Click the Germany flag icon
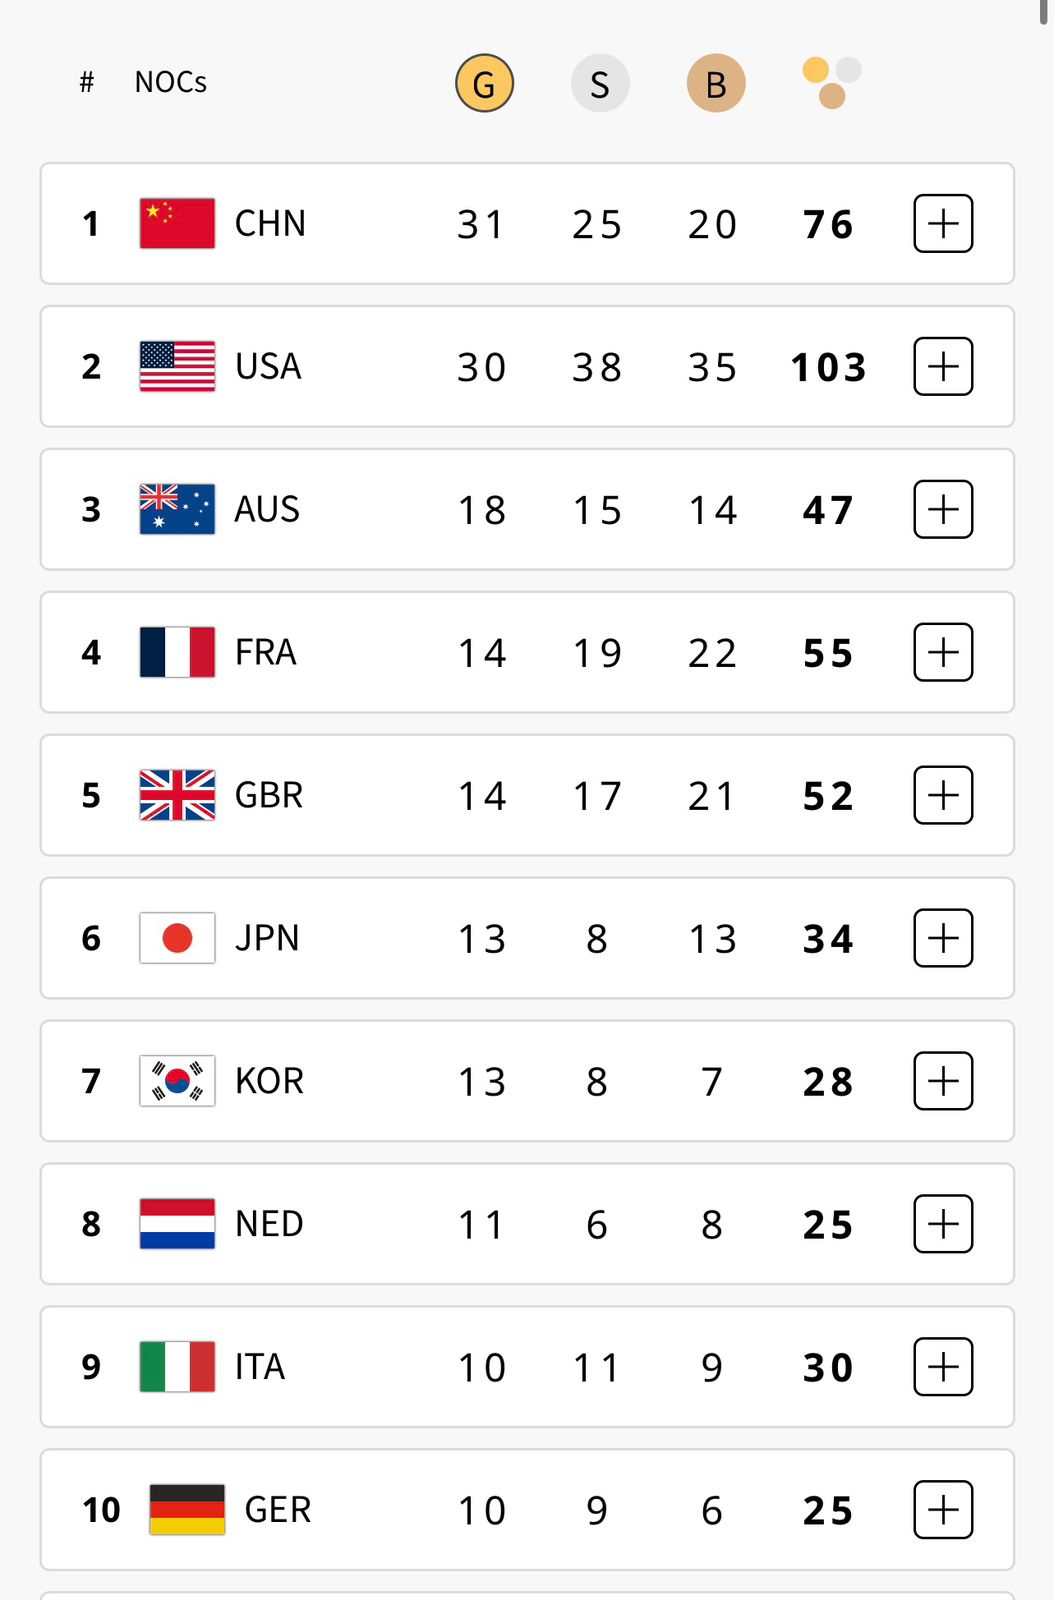The height and width of the screenshot is (1600, 1054). pyautogui.click(x=187, y=1509)
